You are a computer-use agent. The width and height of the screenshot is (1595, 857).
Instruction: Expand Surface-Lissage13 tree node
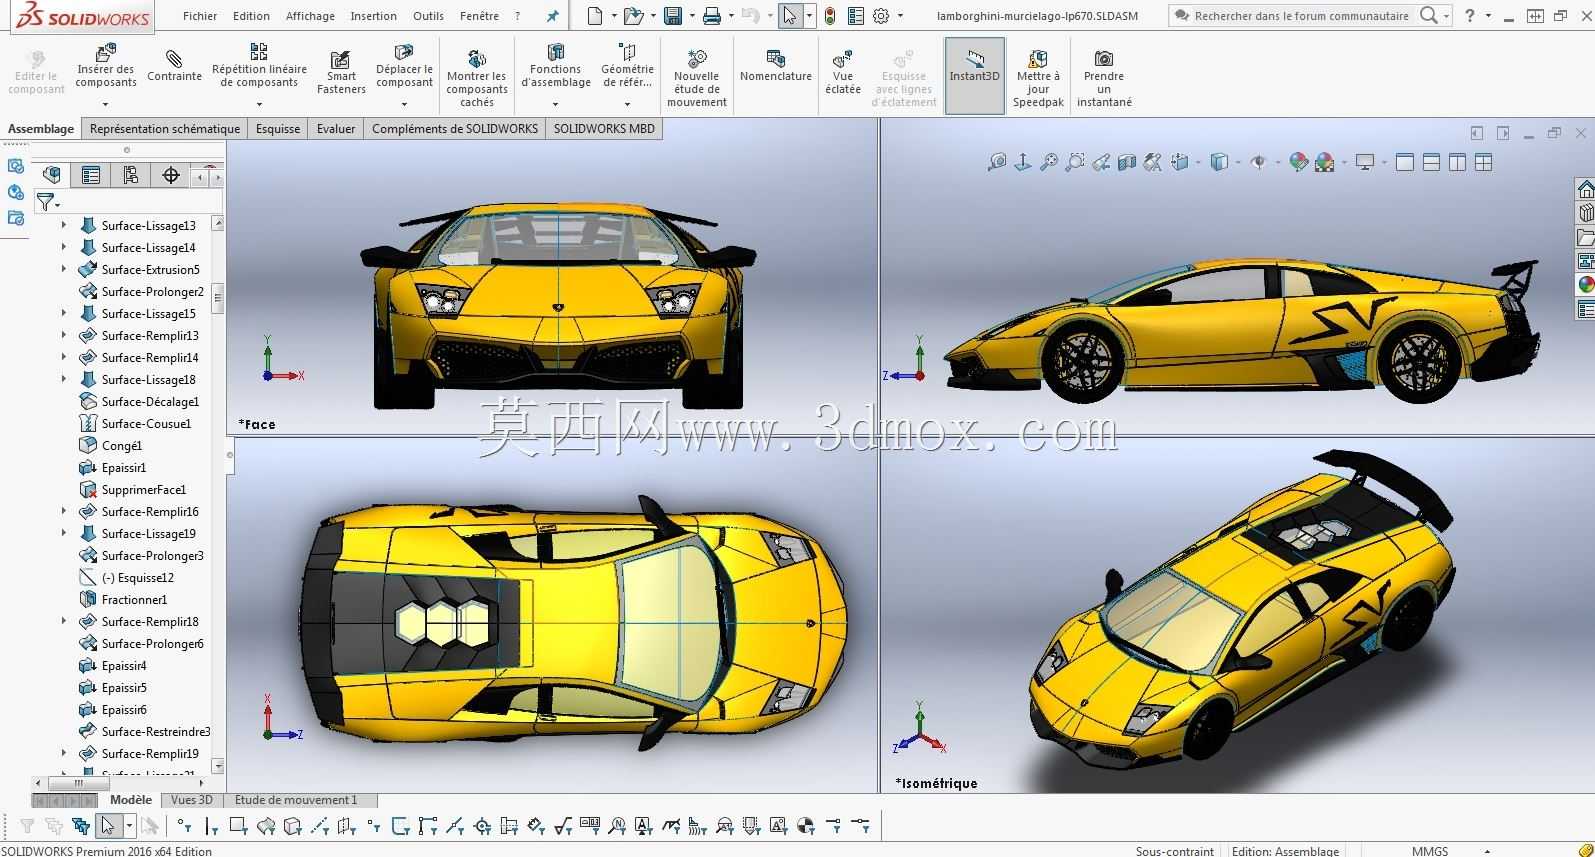click(x=64, y=225)
